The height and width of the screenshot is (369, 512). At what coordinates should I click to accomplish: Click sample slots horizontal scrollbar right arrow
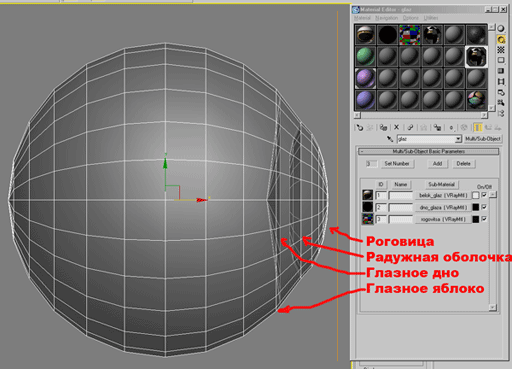(484, 115)
